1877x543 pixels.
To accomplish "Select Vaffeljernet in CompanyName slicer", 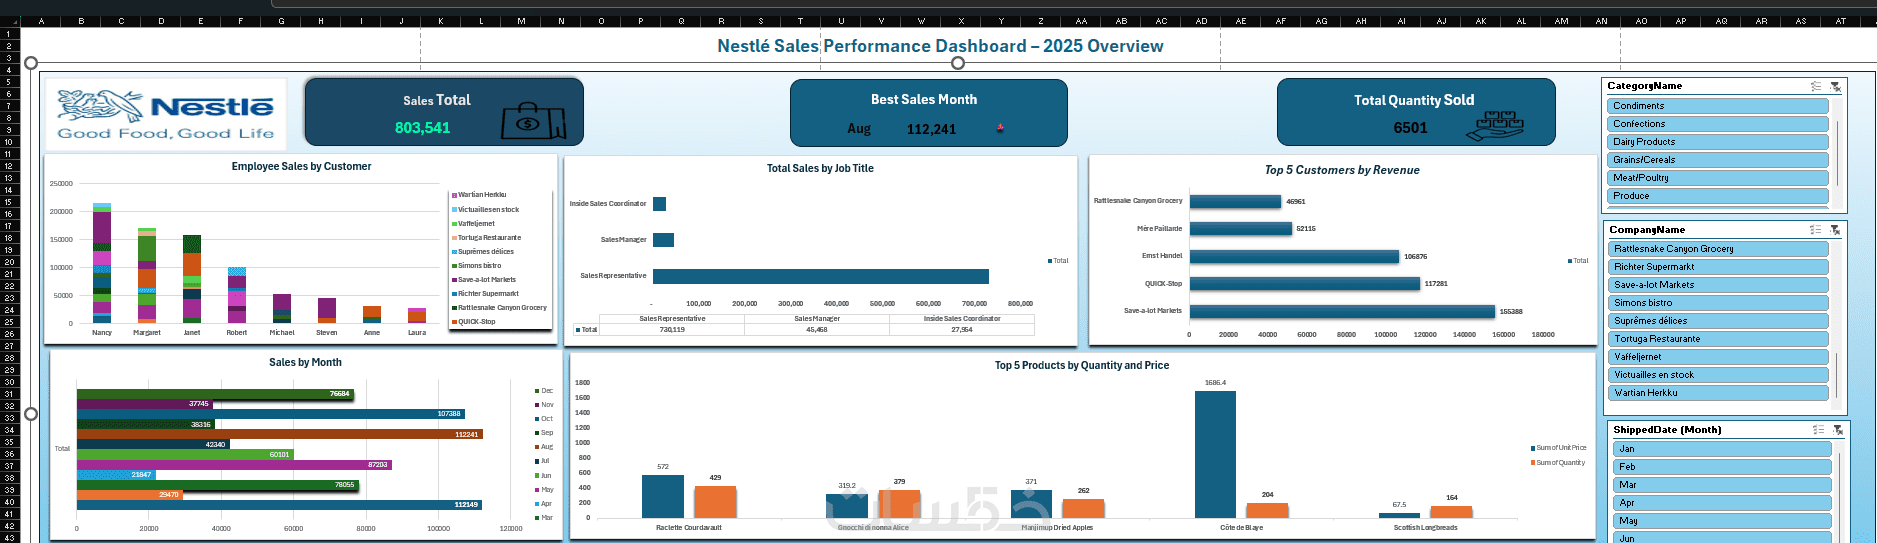I will point(1718,357).
